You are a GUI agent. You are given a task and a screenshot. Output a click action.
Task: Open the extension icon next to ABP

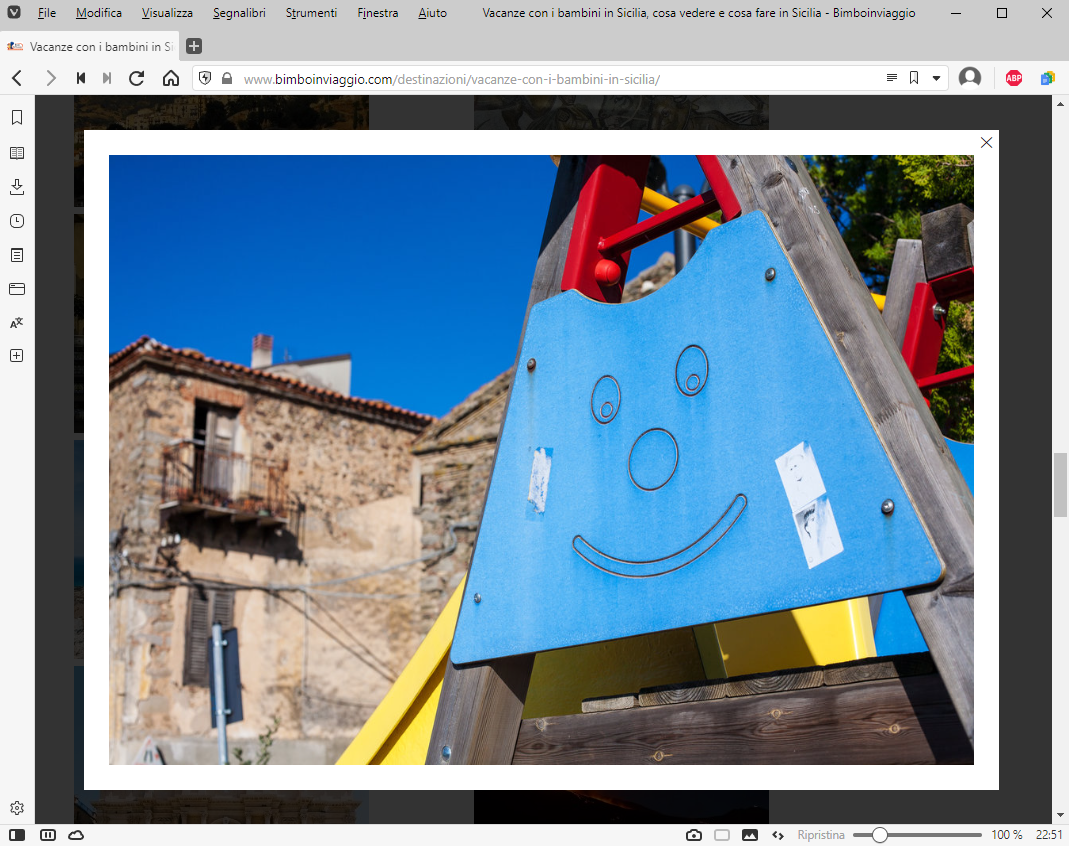click(1047, 78)
